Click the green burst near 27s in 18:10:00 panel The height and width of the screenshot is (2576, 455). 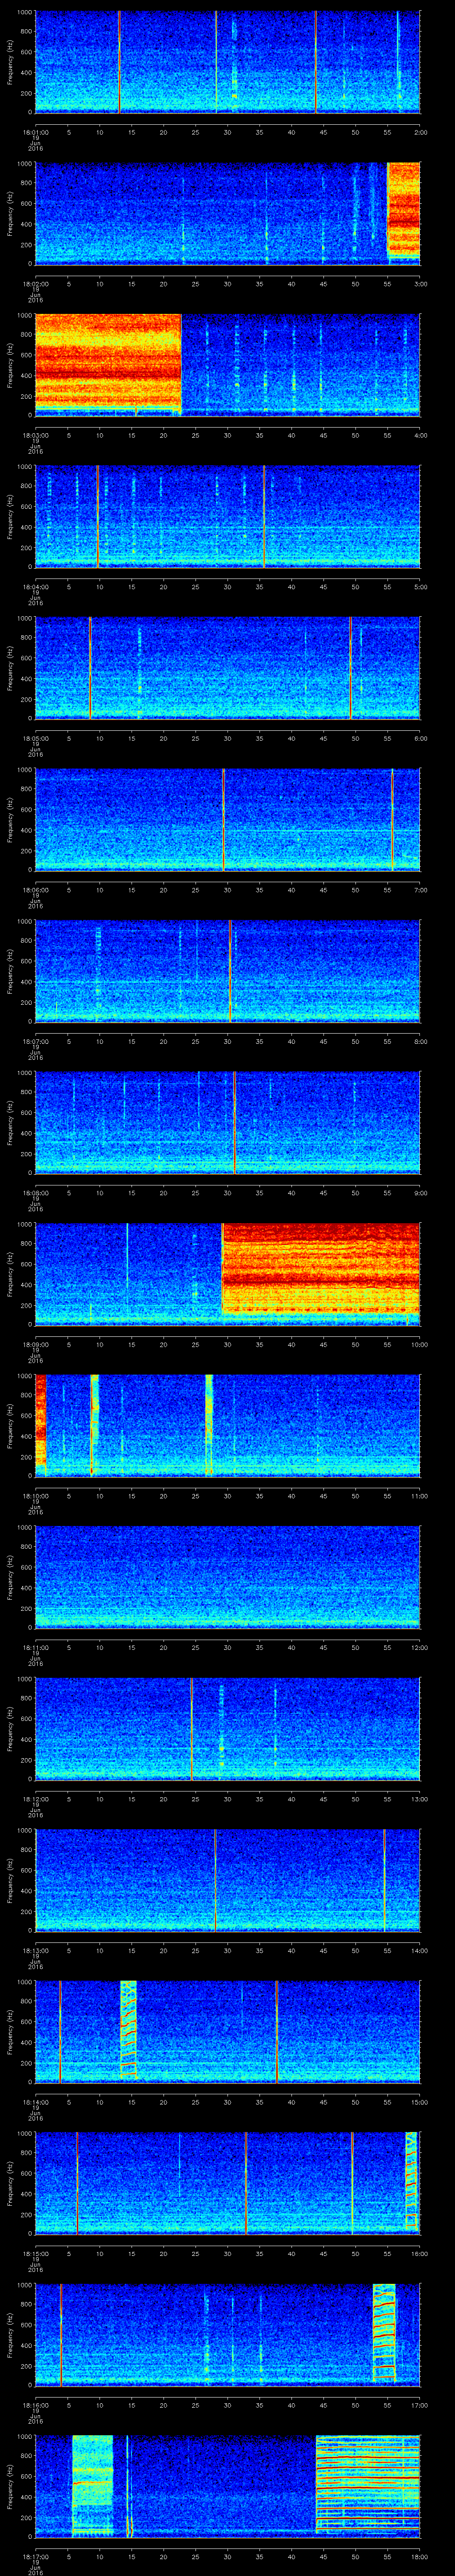pos(209,1423)
